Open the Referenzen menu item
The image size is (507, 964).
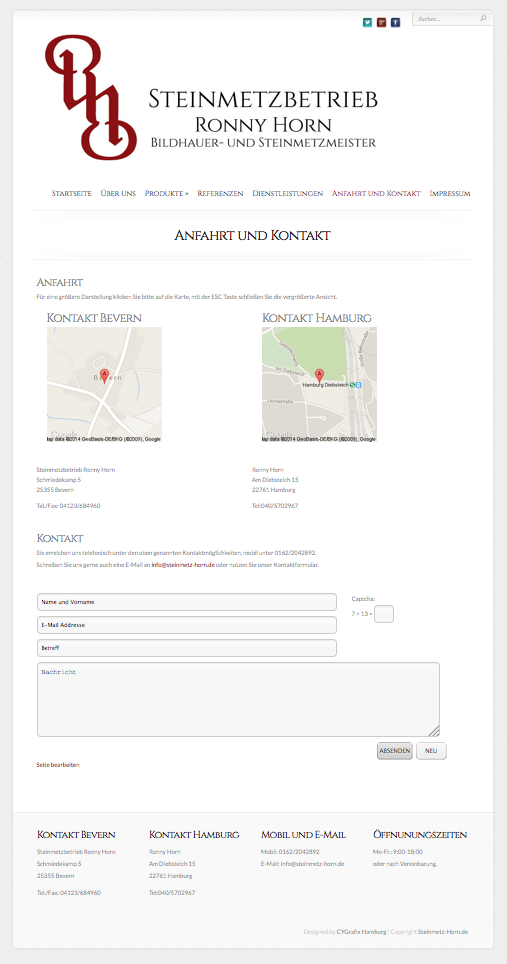tap(220, 193)
